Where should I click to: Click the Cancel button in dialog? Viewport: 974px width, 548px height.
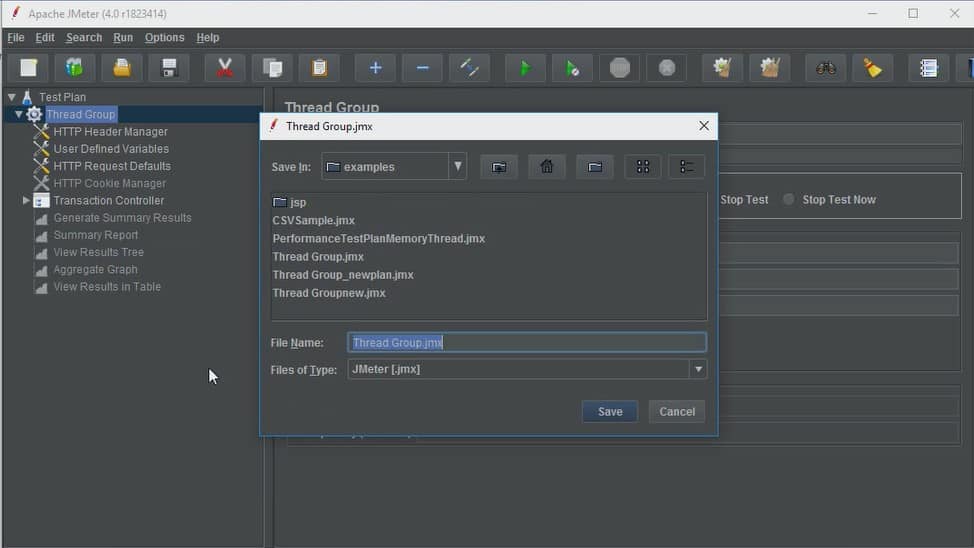tap(677, 411)
